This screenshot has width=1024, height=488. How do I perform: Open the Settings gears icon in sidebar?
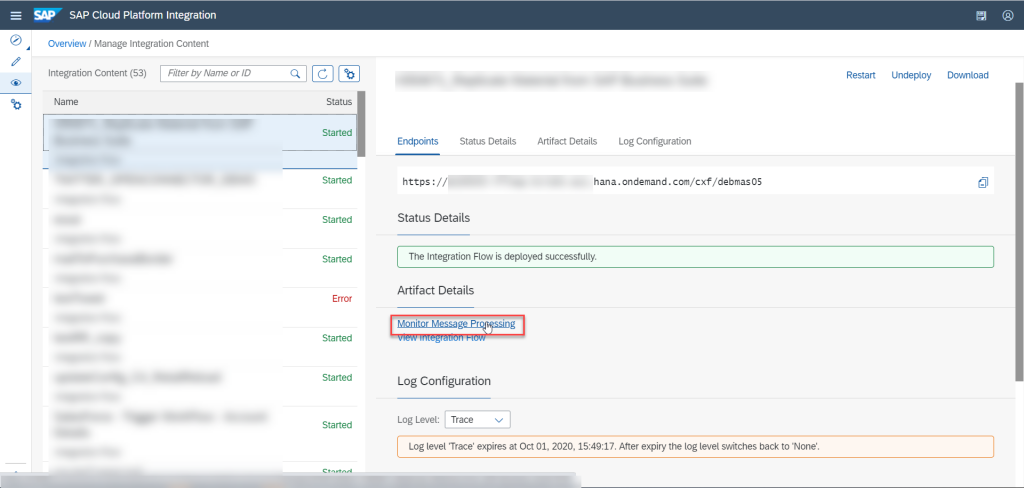(16, 105)
